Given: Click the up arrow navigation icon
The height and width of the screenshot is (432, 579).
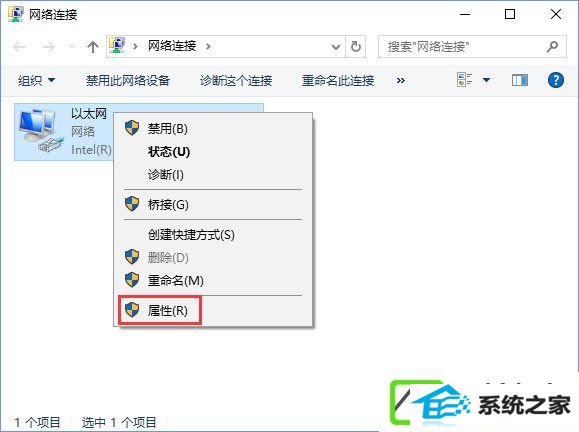Looking at the screenshot, I should (93, 47).
